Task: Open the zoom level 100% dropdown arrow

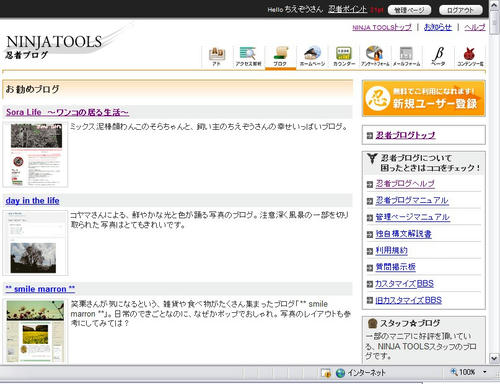Action: click(485, 372)
